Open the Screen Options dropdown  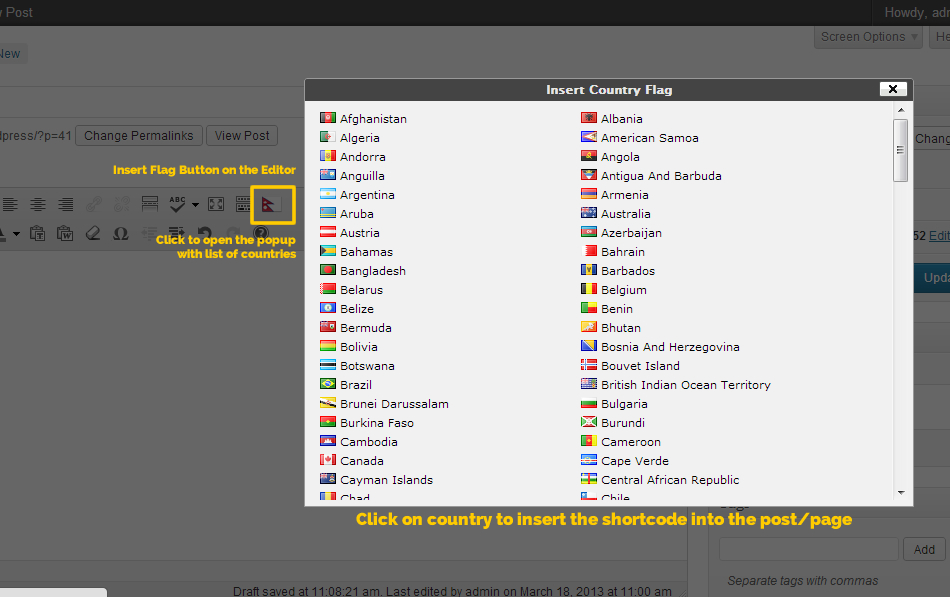tap(868, 37)
